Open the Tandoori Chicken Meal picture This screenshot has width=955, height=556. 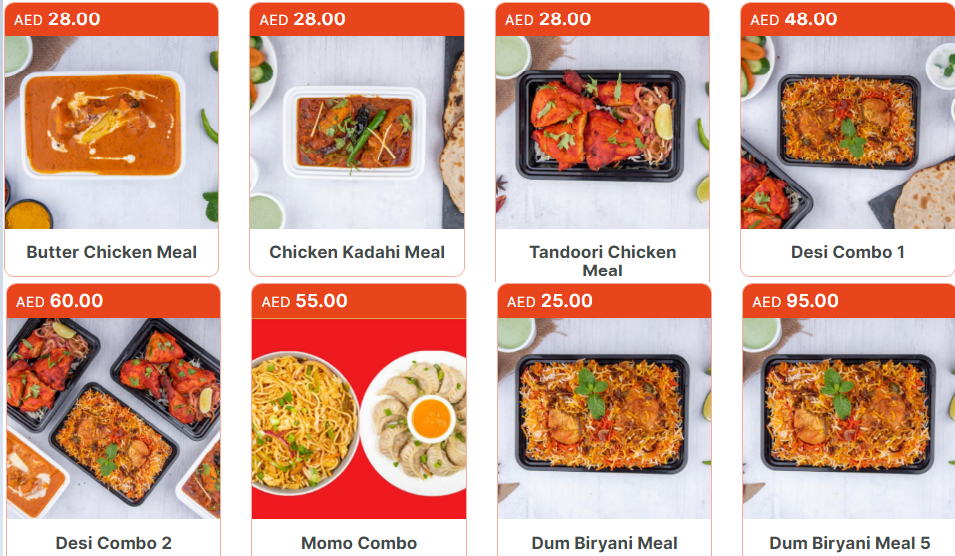pos(602,132)
